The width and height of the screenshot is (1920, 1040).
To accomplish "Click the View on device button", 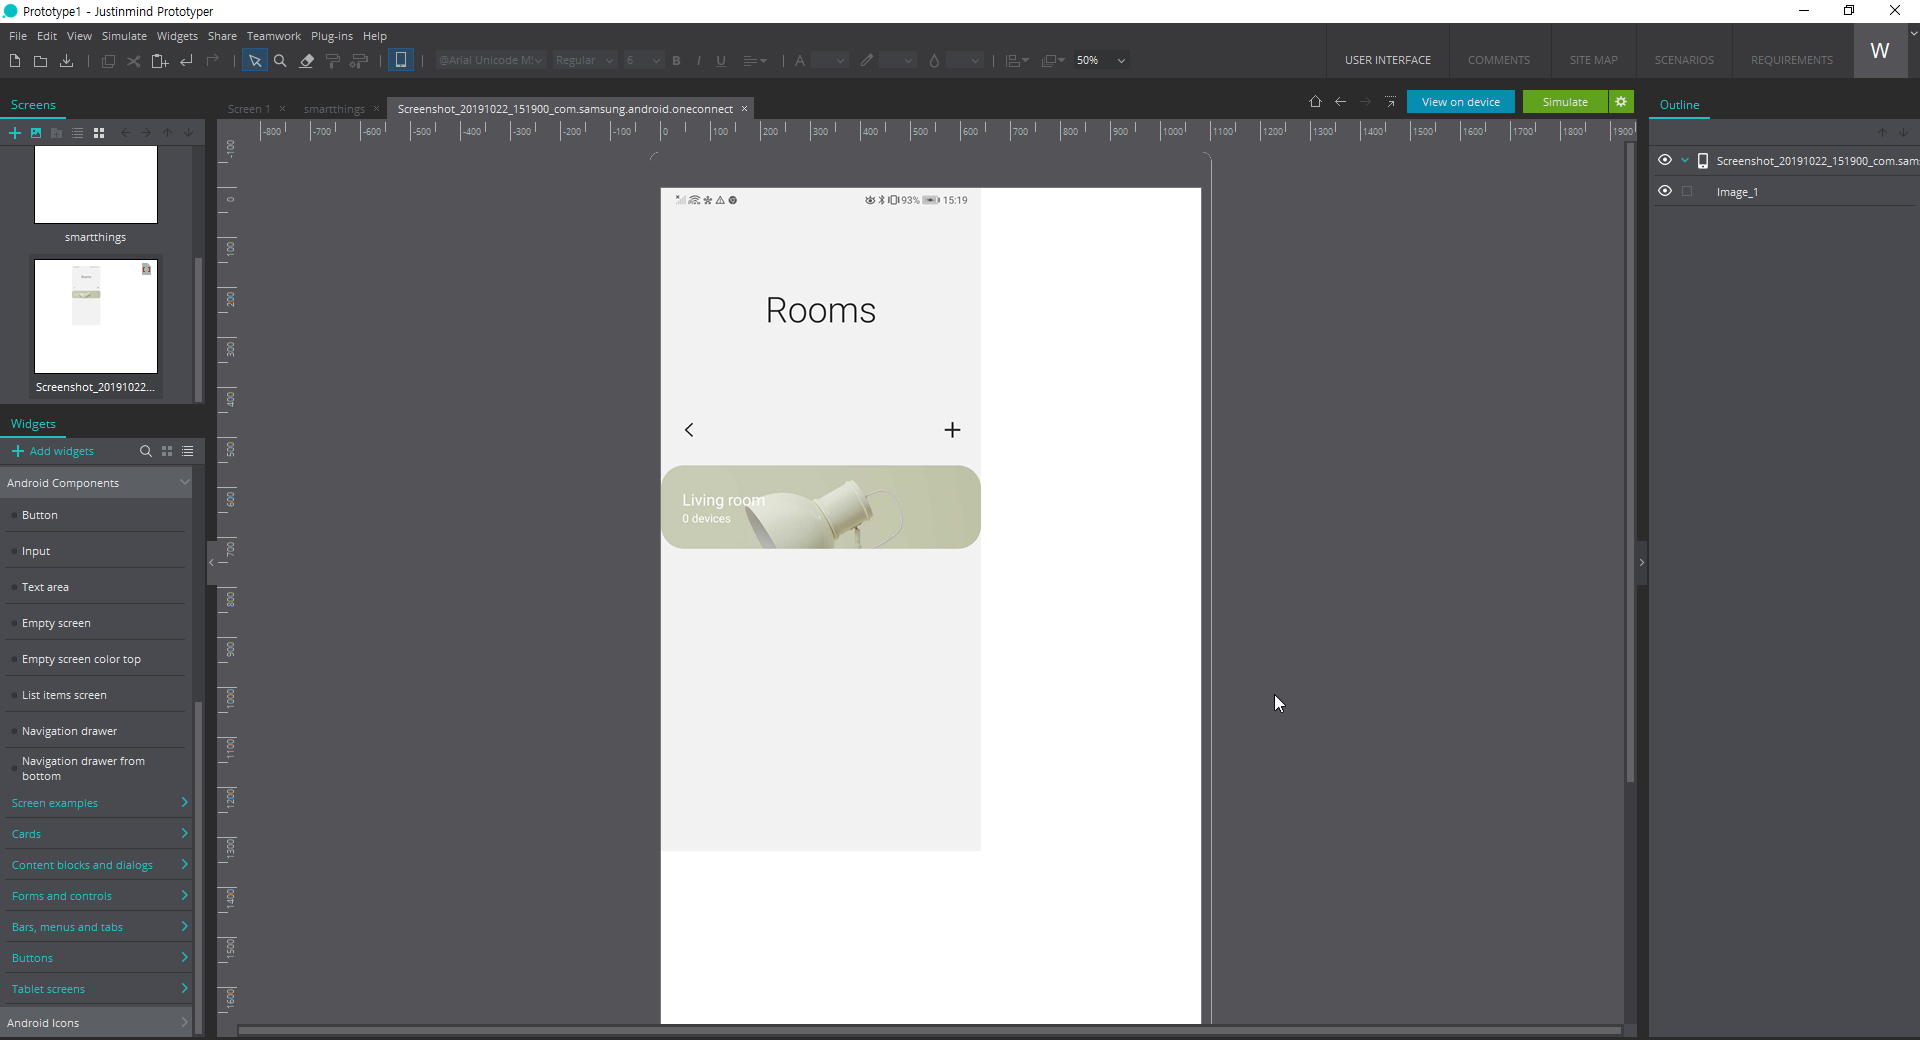I will click(x=1460, y=102).
